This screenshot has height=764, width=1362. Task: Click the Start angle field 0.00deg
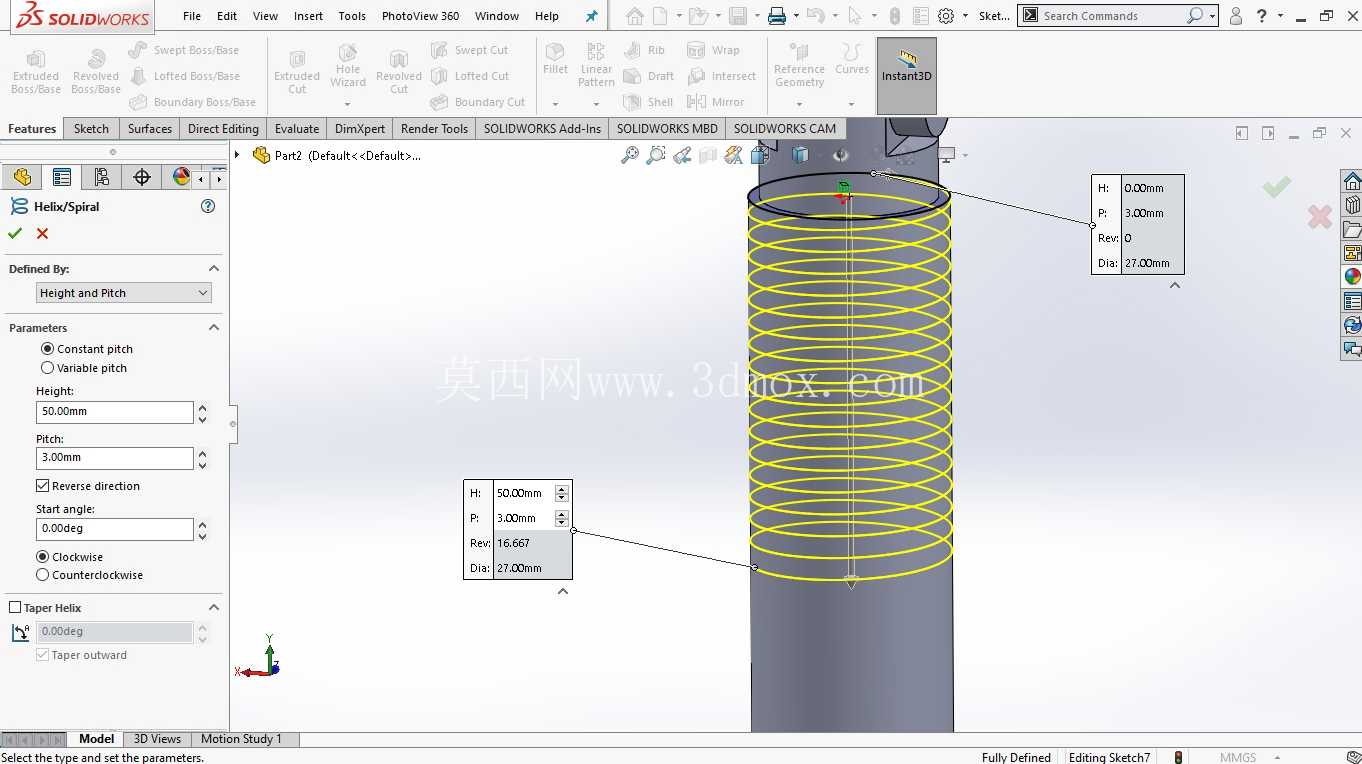[x=114, y=529]
